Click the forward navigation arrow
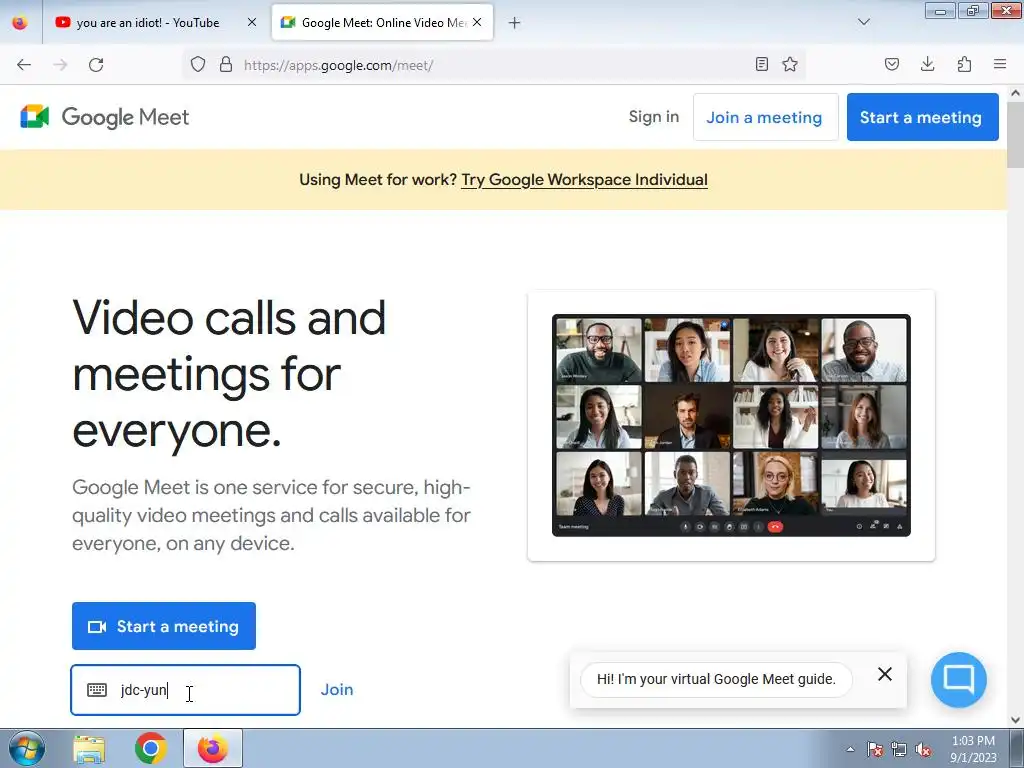The height and width of the screenshot is (768, 1024). tap(60, 65)
